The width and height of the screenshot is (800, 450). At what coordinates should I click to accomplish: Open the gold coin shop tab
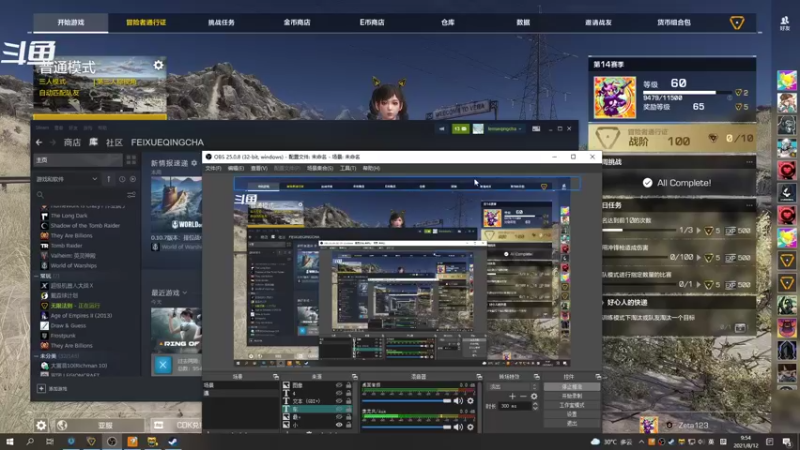click(x=297, y=22)
